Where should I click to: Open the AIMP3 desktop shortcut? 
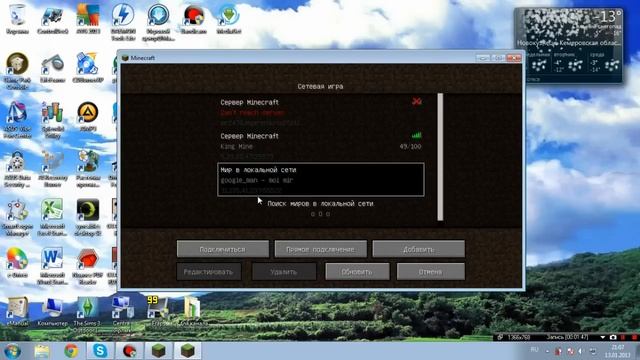pos(88,116)
